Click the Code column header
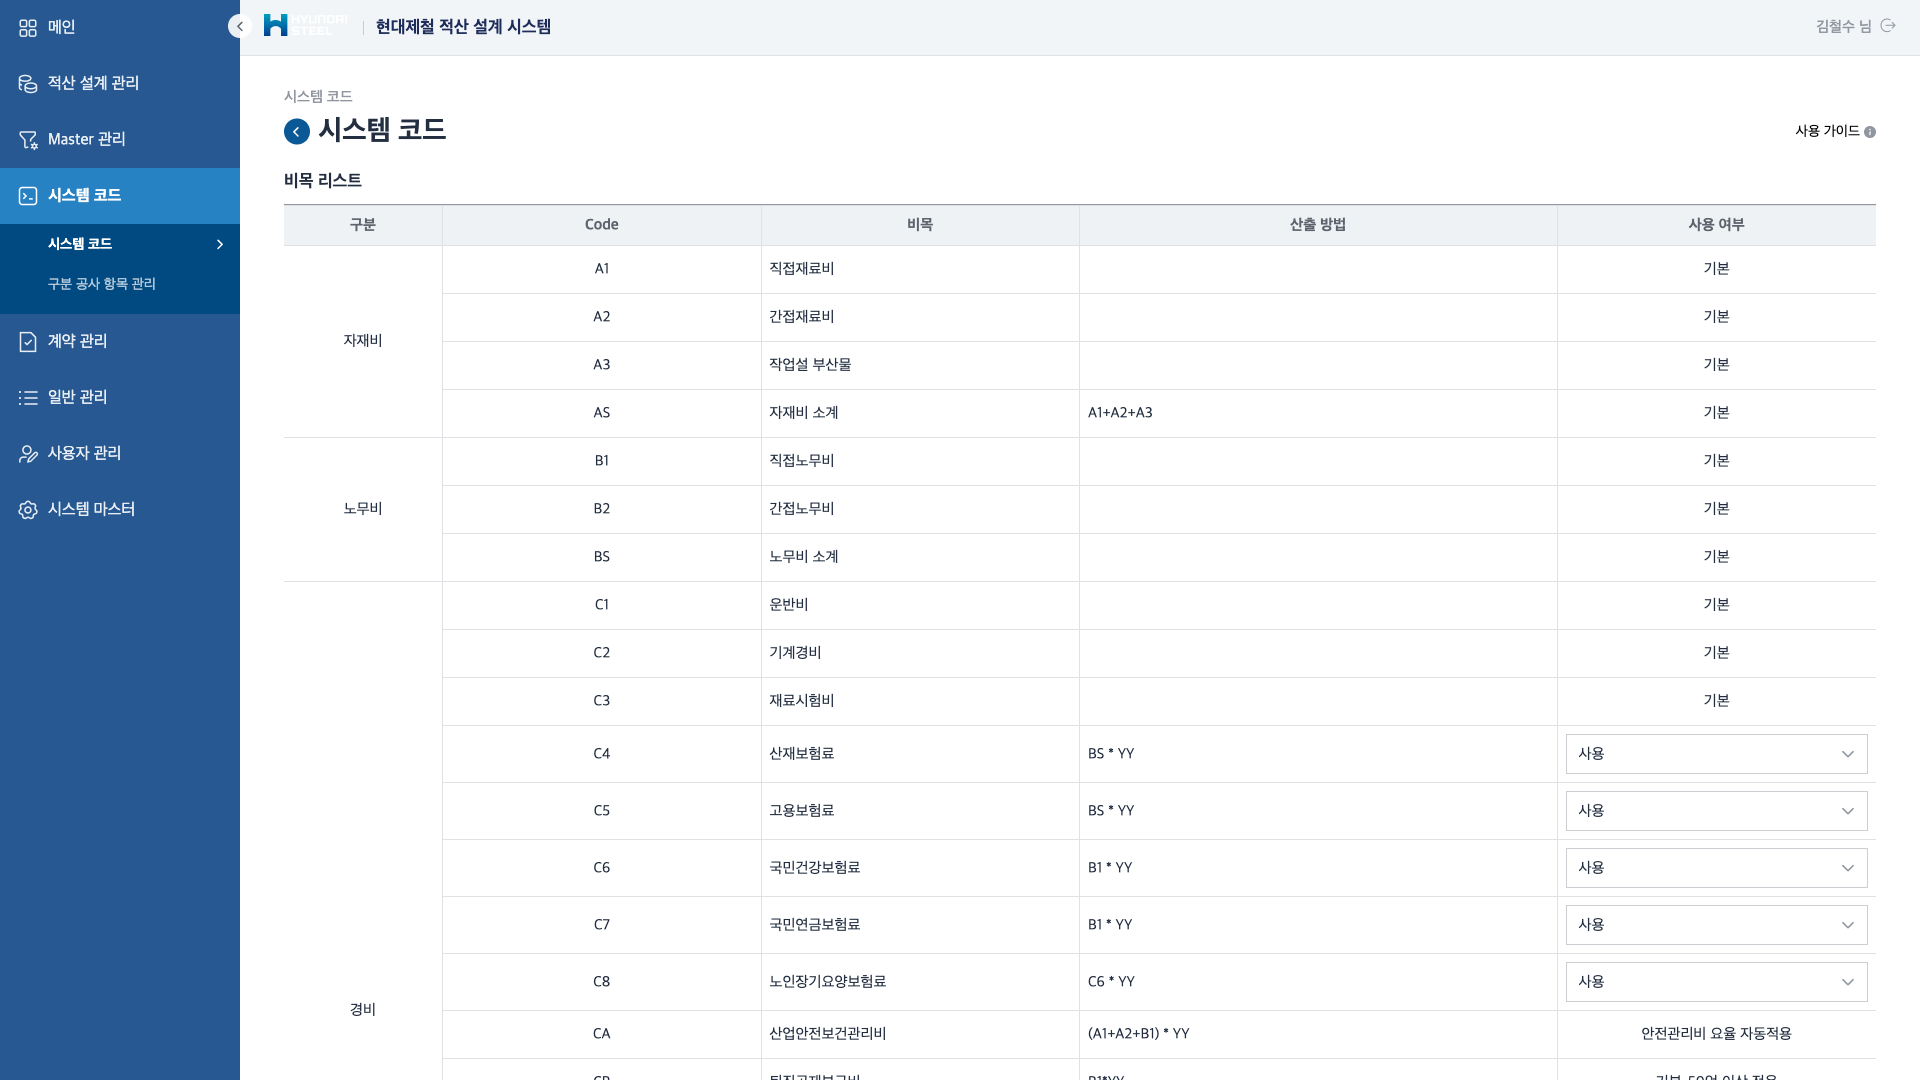Viewport: 1920px width, 1080px height. (x=601, y=225)
